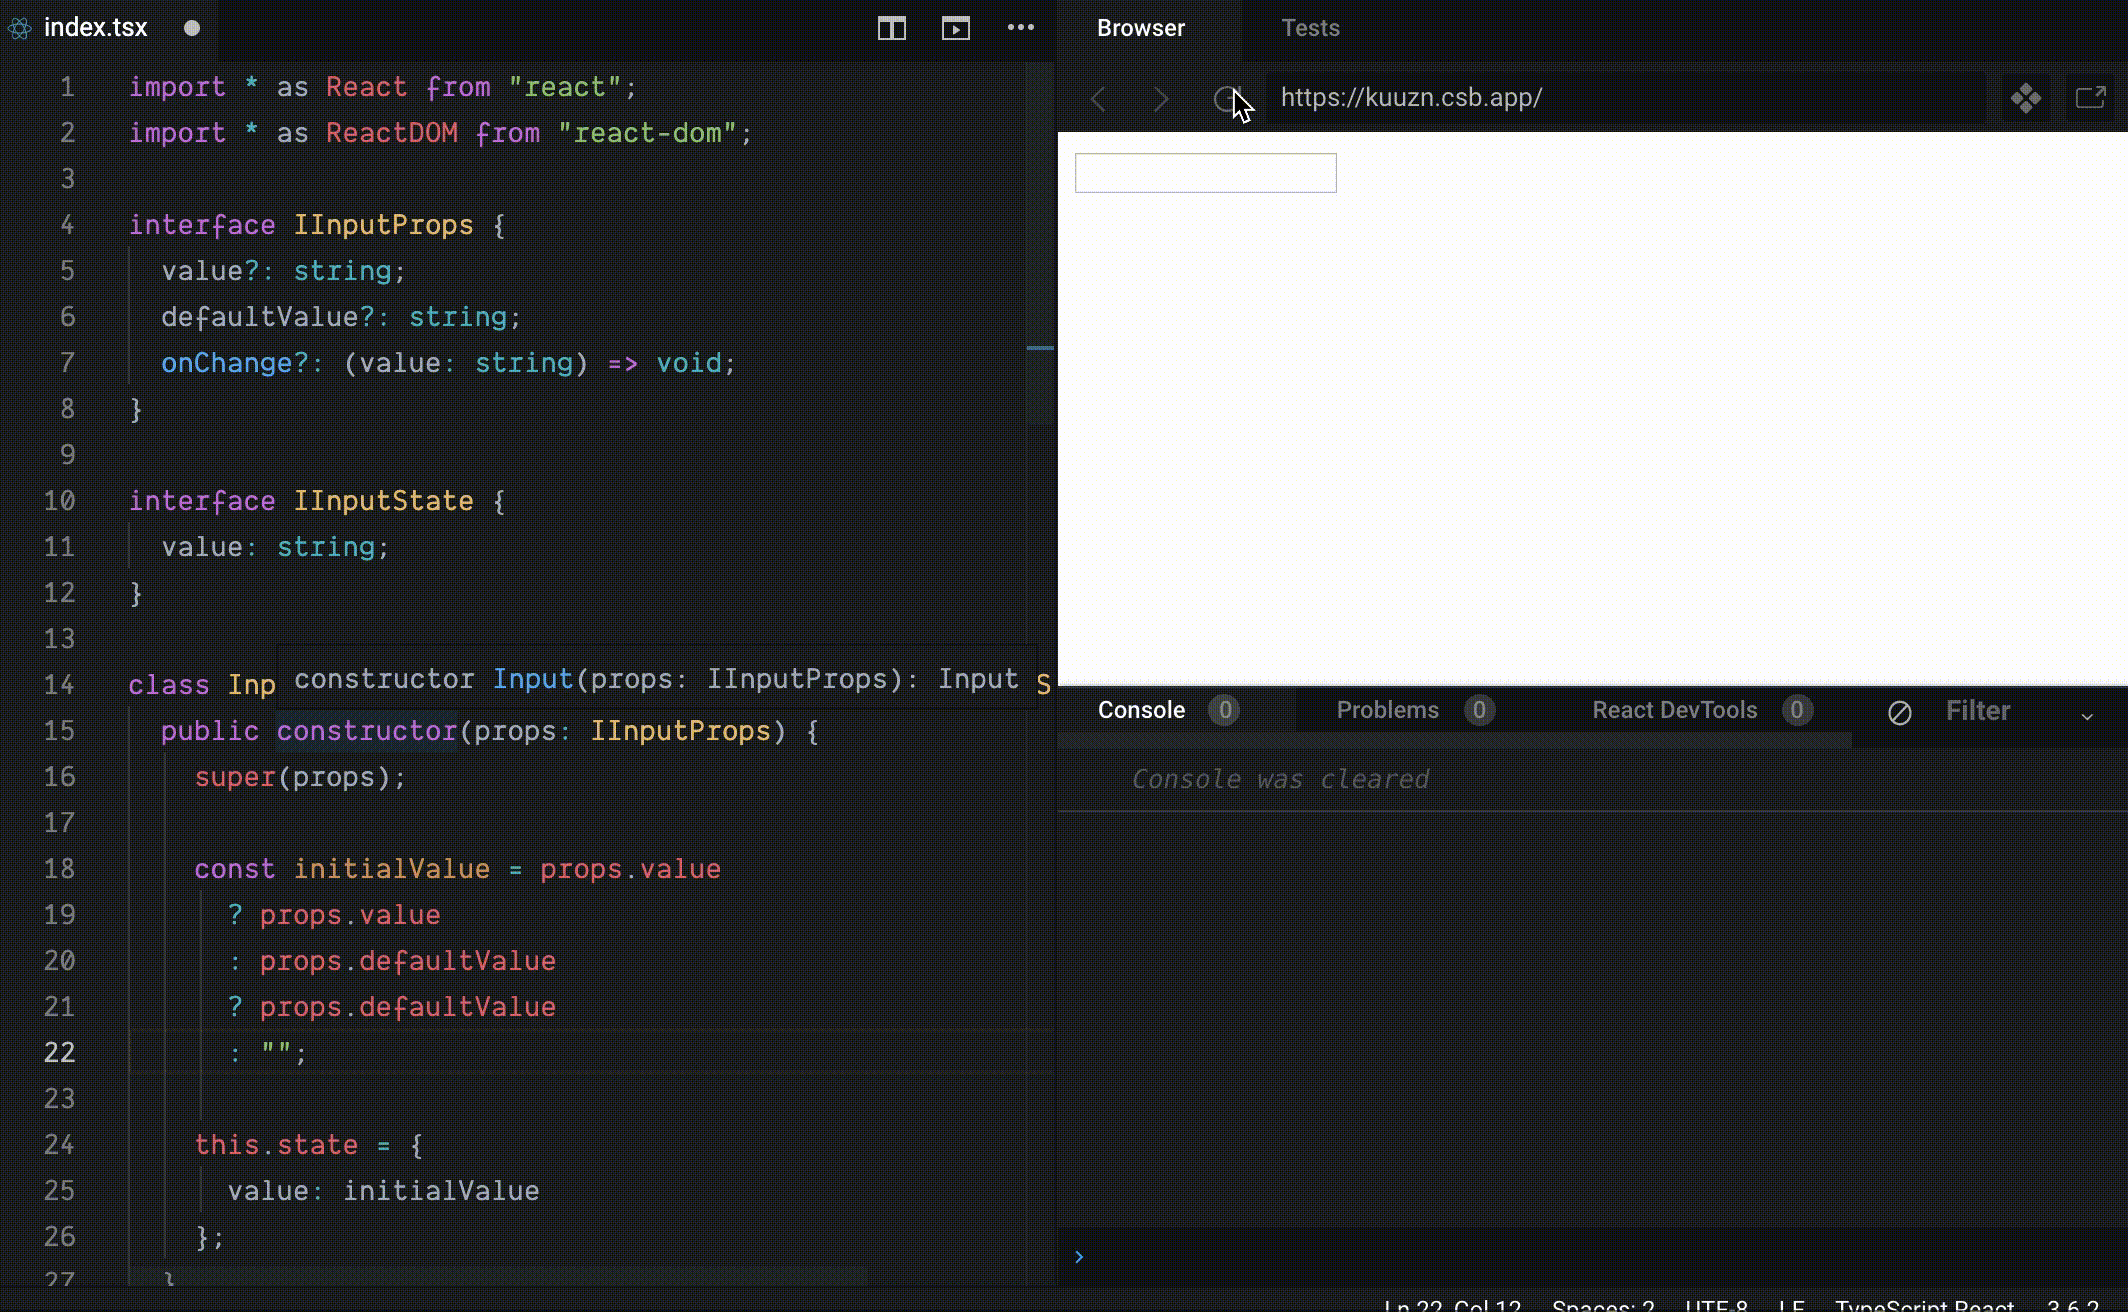
Task: Click the CodeSandbox logo icon by URL
Action: tap(2026, 98)
